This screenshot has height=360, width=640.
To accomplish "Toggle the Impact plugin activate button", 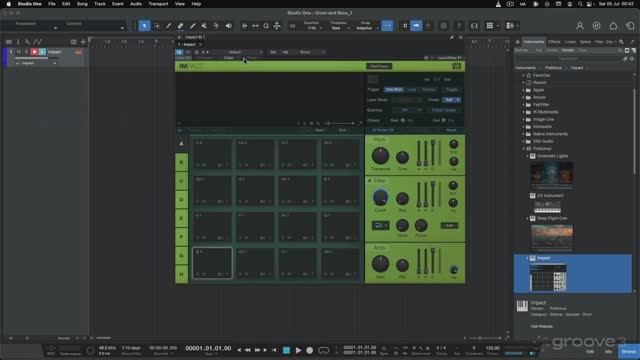I will click(x=180, y=52).
